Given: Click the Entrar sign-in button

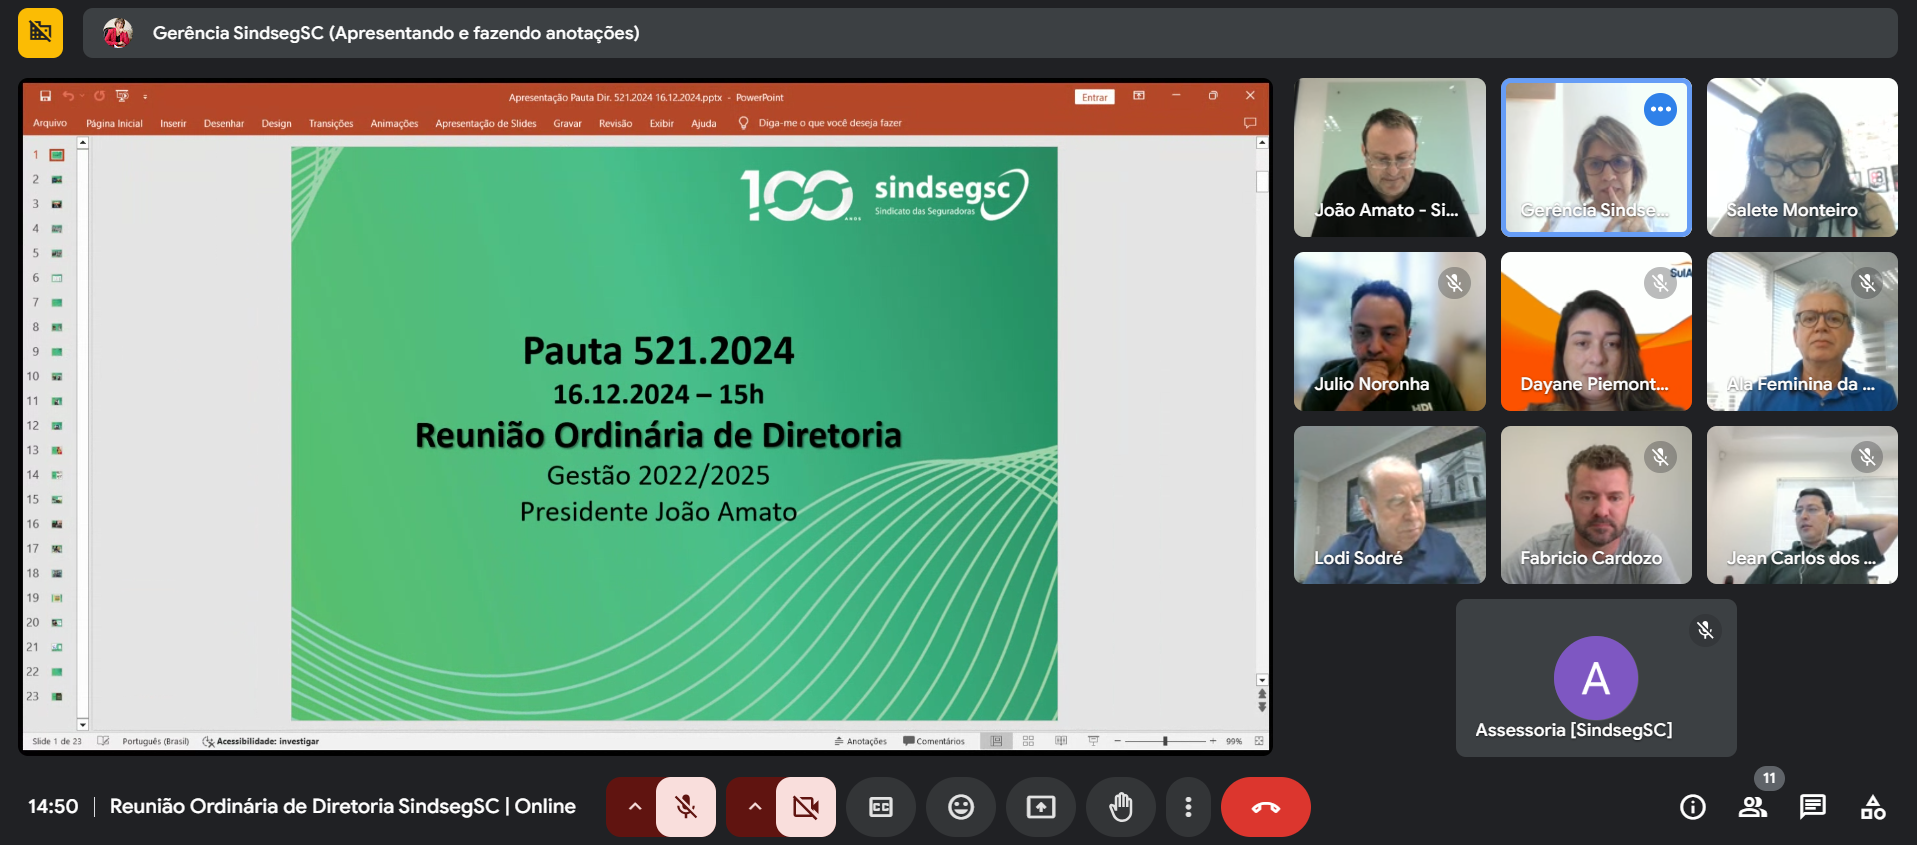Looking at the screenshot, I should point(1094,97).
